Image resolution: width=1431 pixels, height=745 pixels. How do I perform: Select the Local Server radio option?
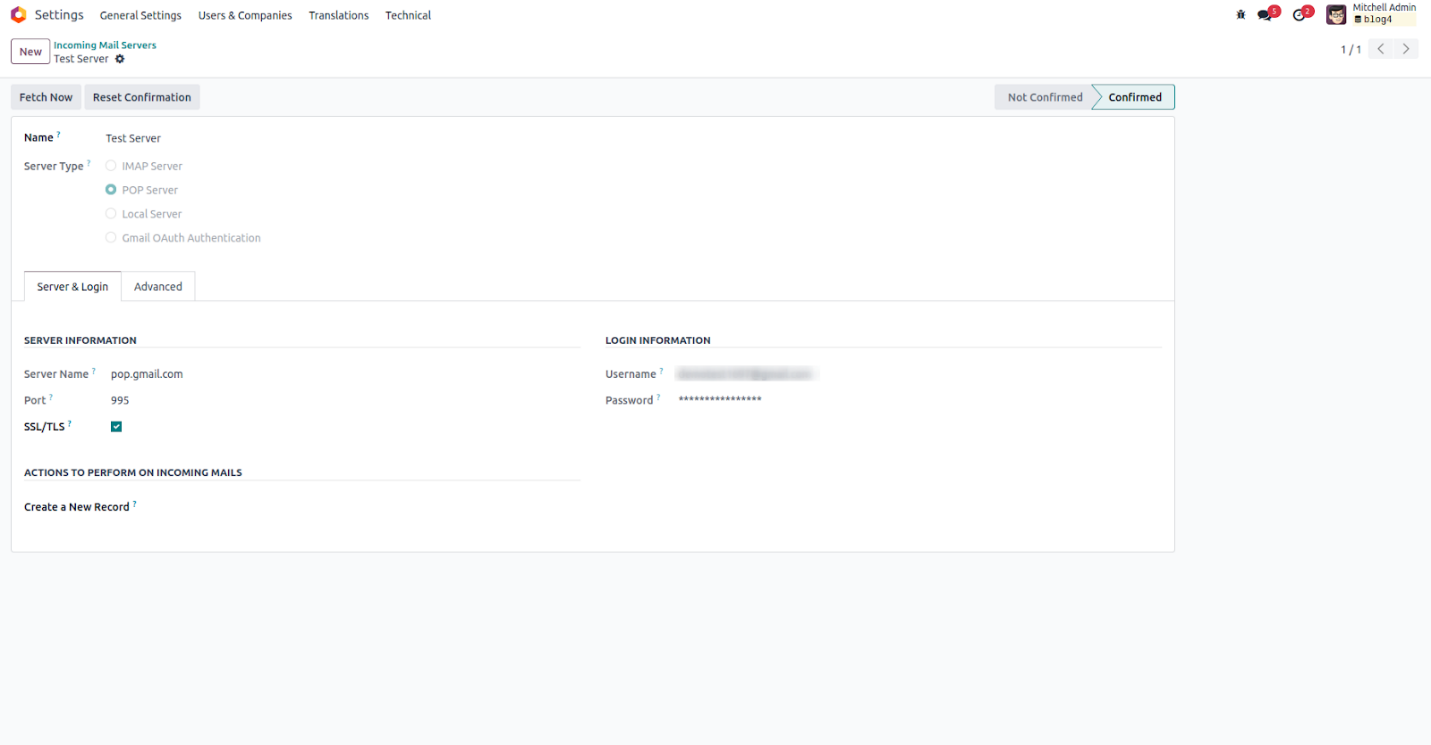click(x=111, y=214)
